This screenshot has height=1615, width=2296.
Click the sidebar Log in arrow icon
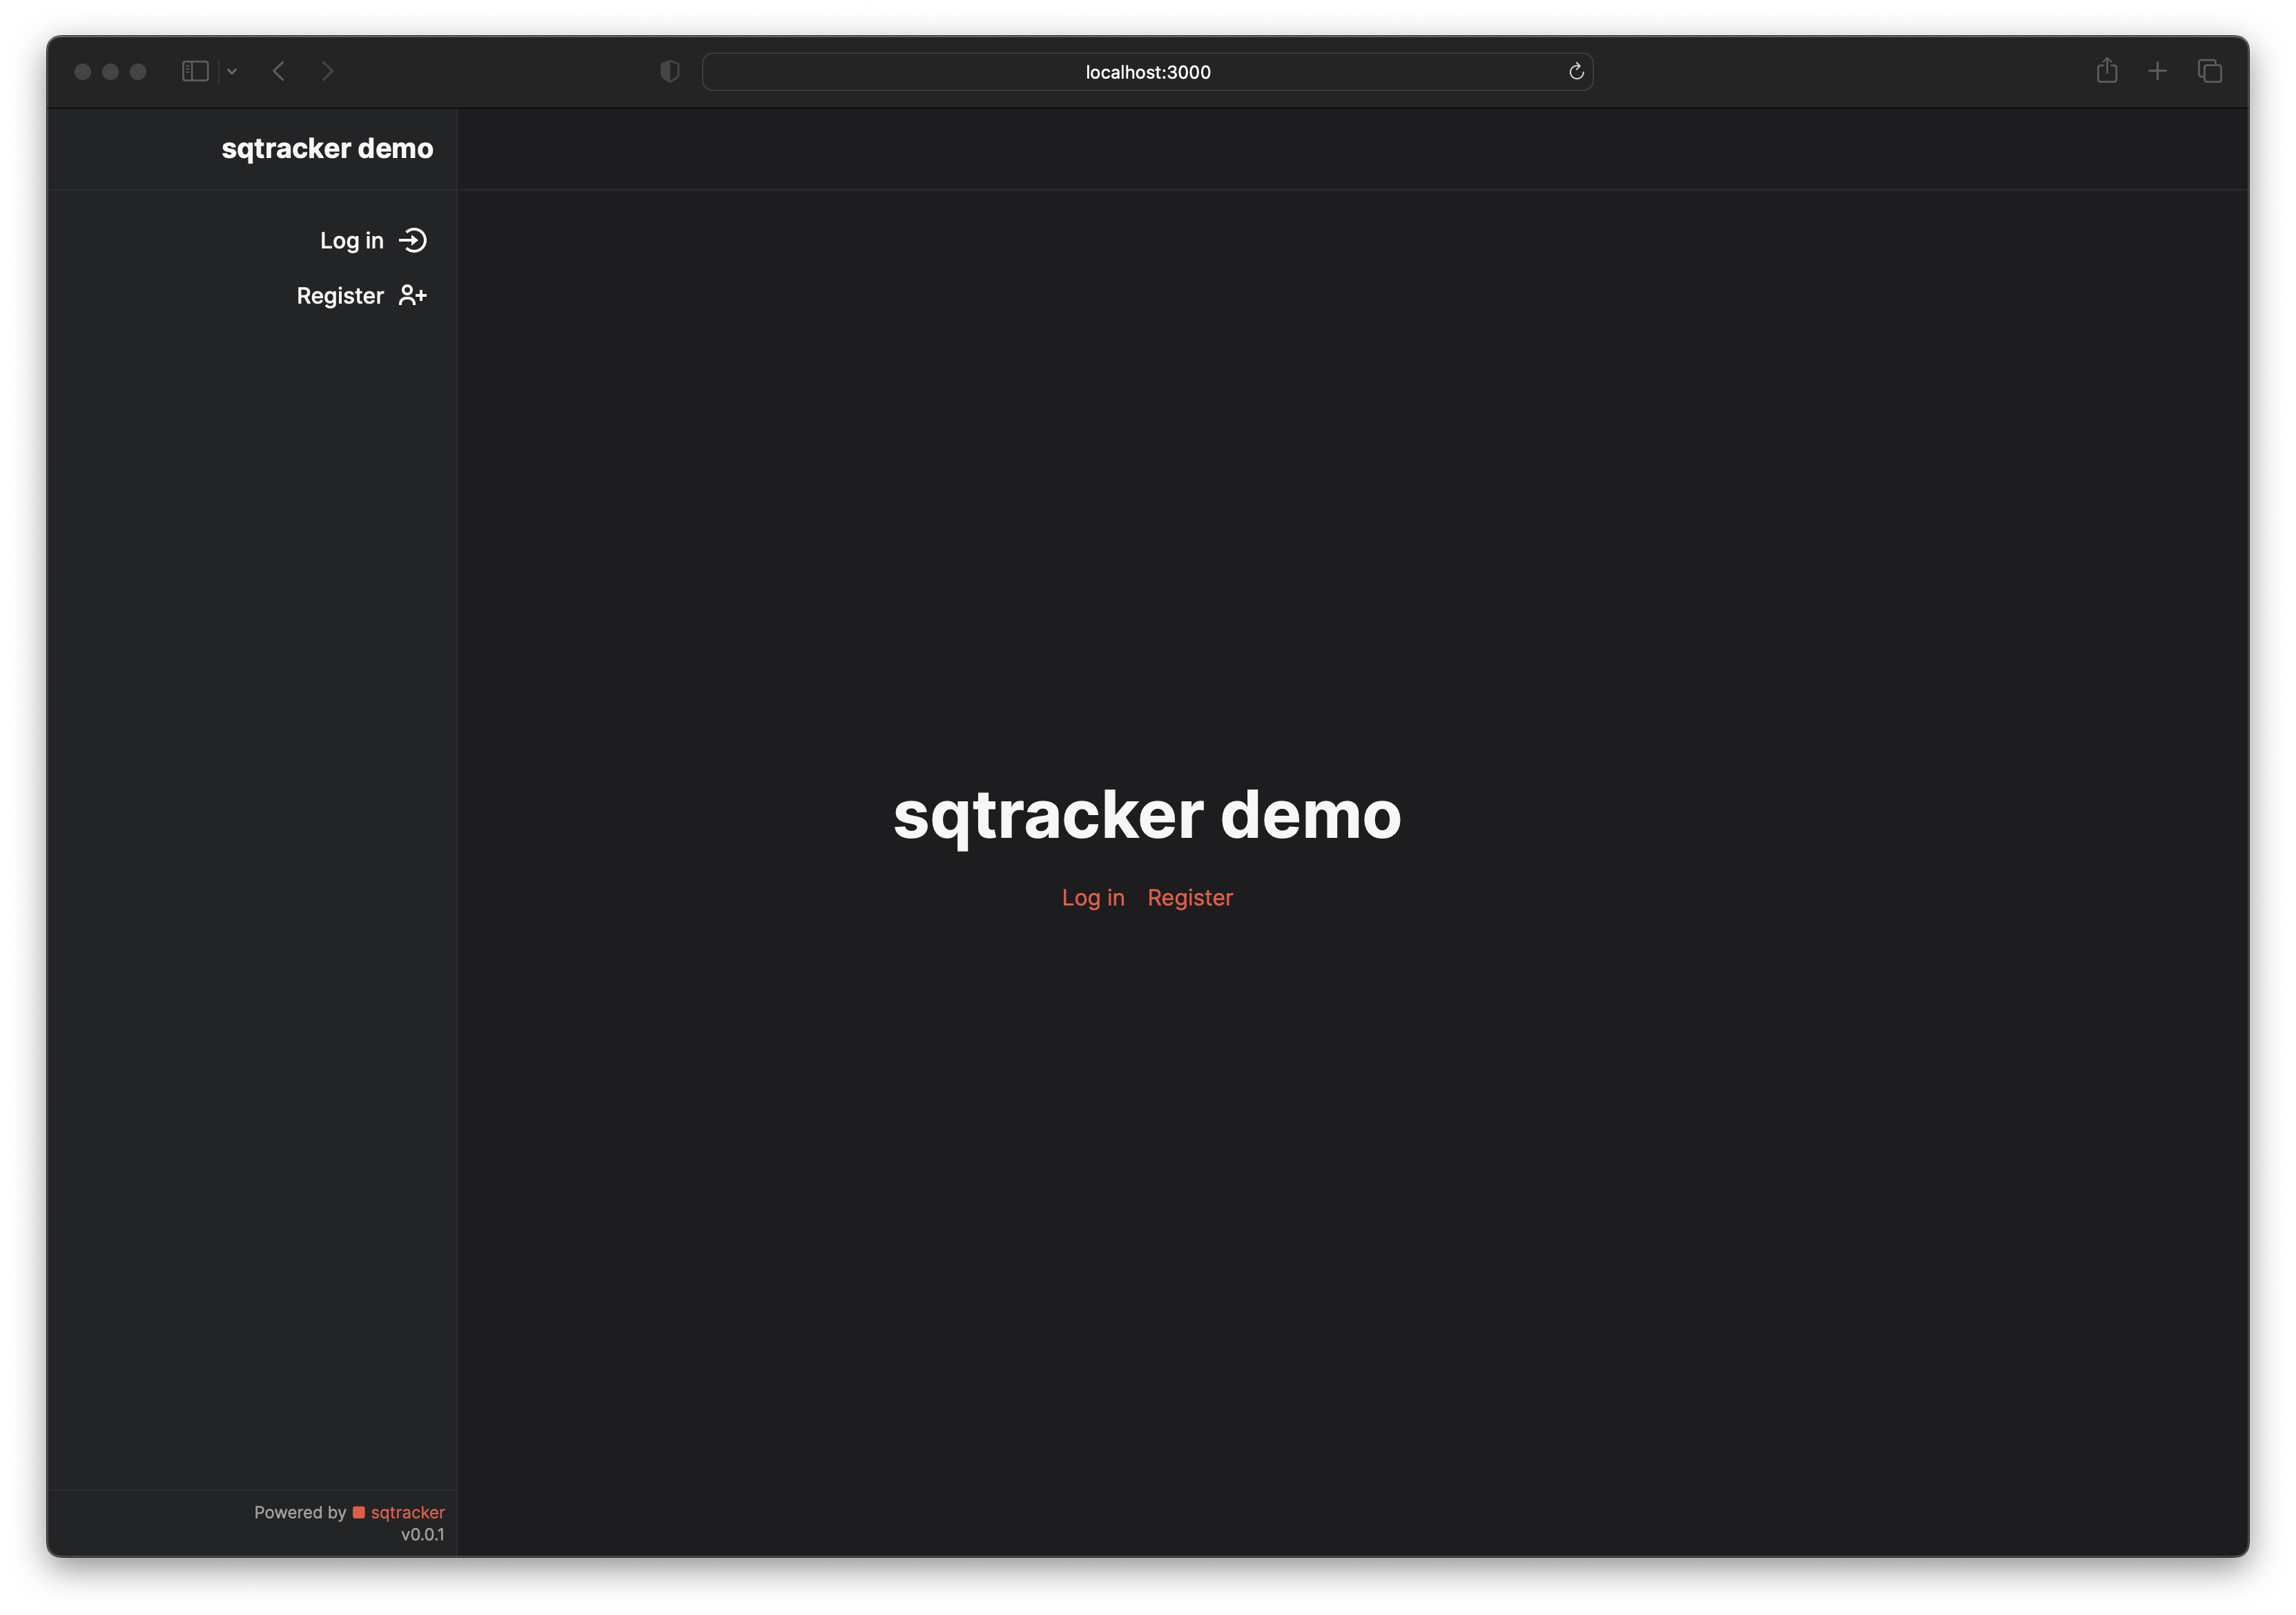pos(413,240)
